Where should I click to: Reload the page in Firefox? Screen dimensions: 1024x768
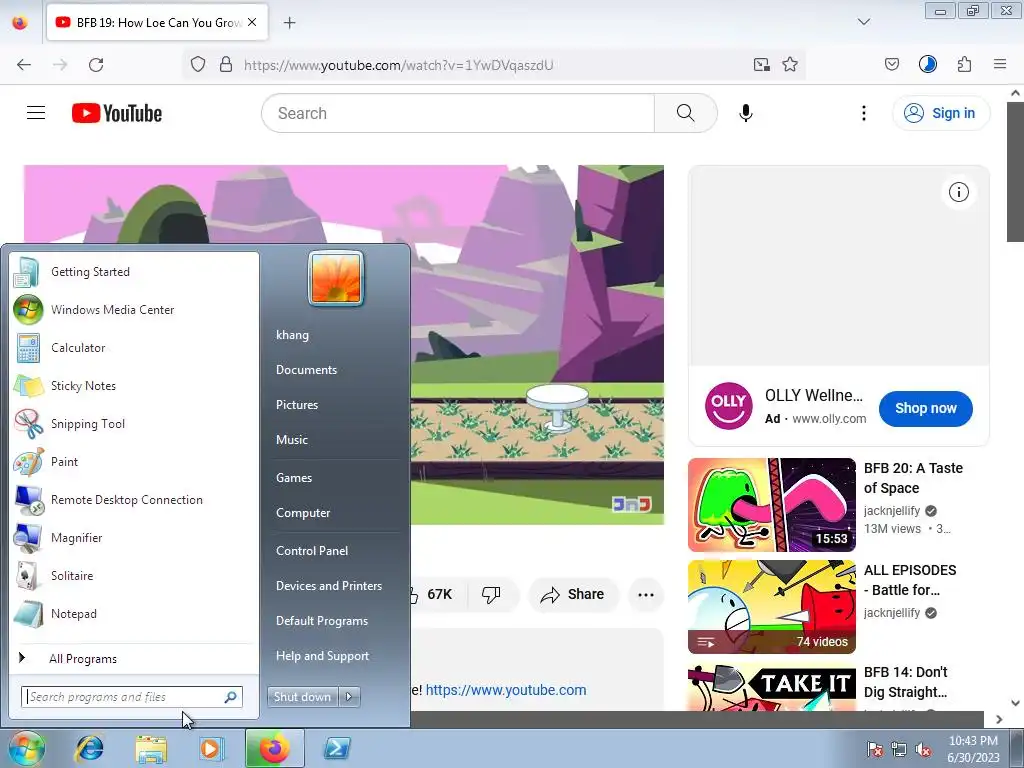[x=96, y=65]
